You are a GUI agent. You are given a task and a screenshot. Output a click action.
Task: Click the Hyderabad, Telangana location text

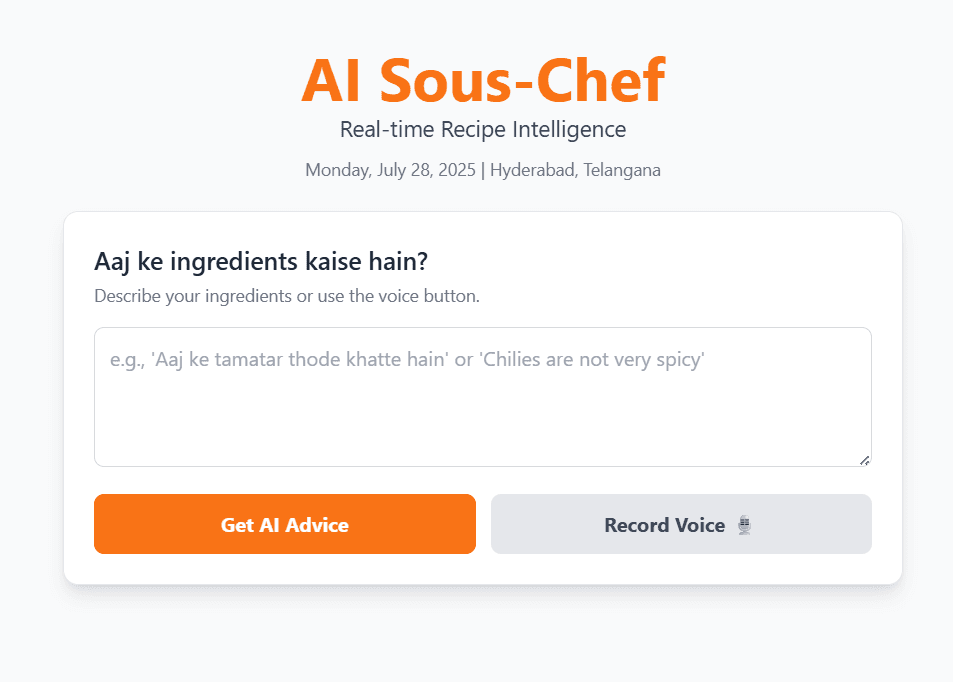coord(575,170)
